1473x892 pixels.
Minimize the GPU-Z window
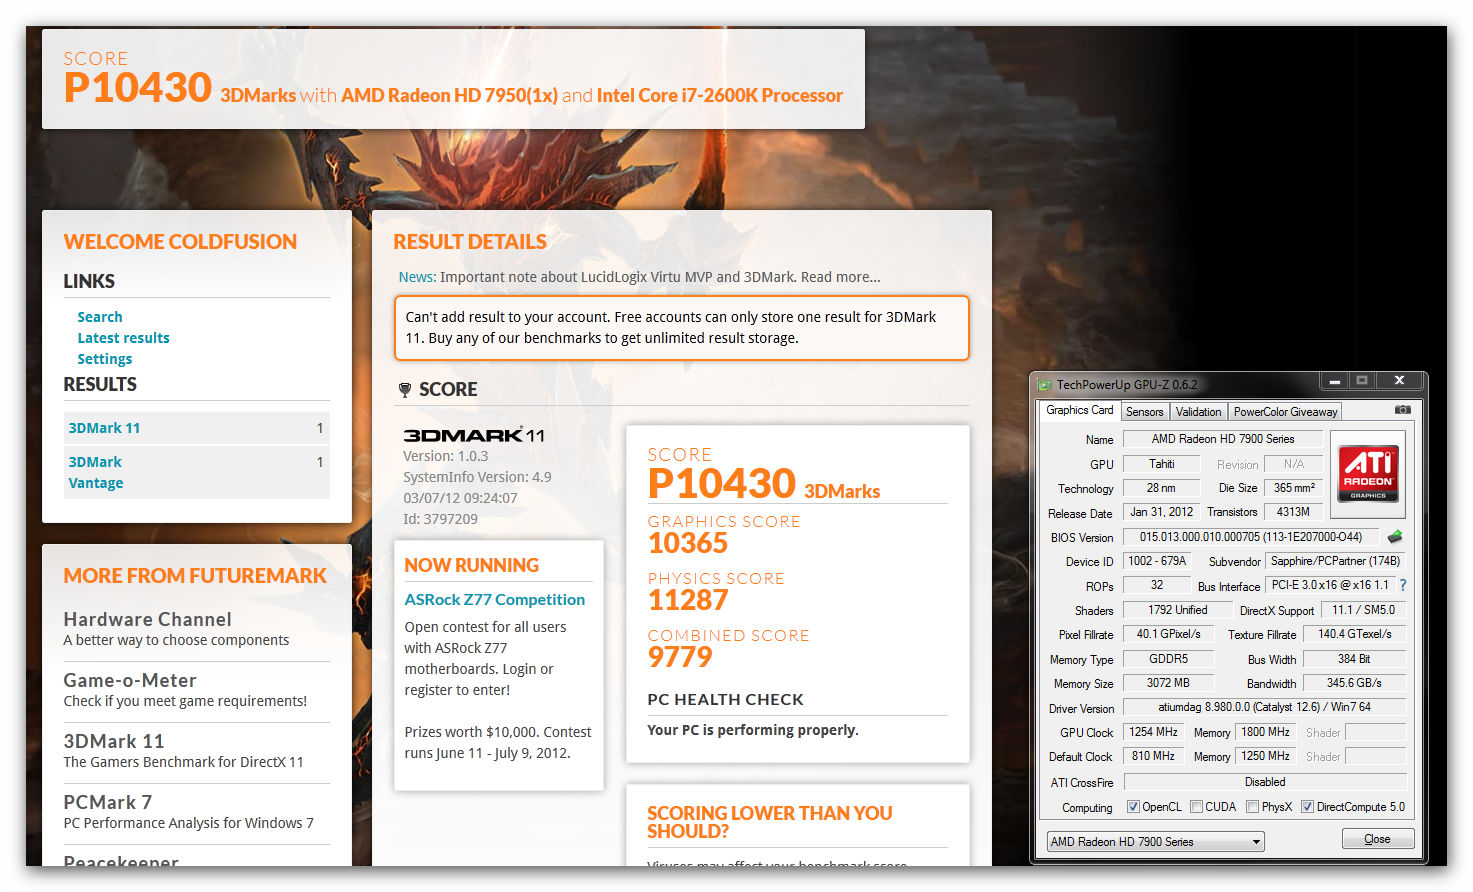point(1334,381)
